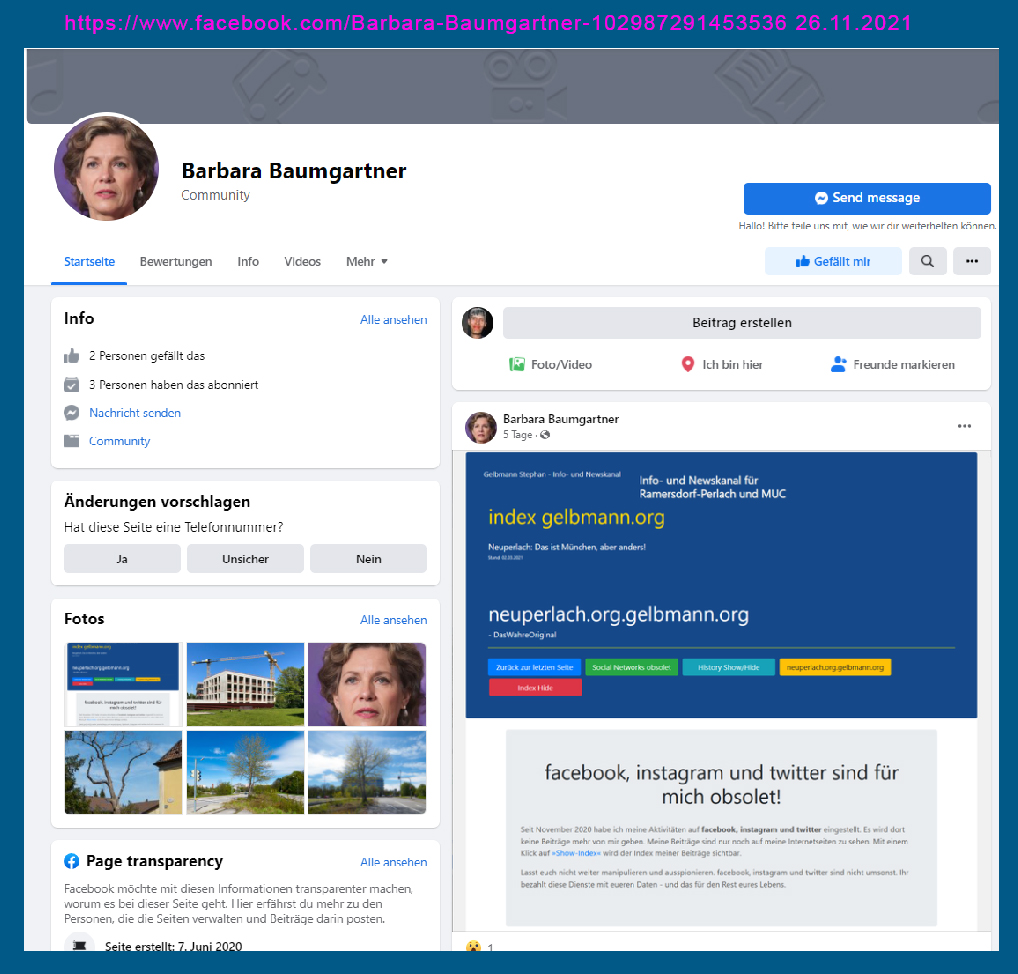Click the subscribers checkmark icon in Info
This screenshot has height=974, width=1018.
click(71, 384)
